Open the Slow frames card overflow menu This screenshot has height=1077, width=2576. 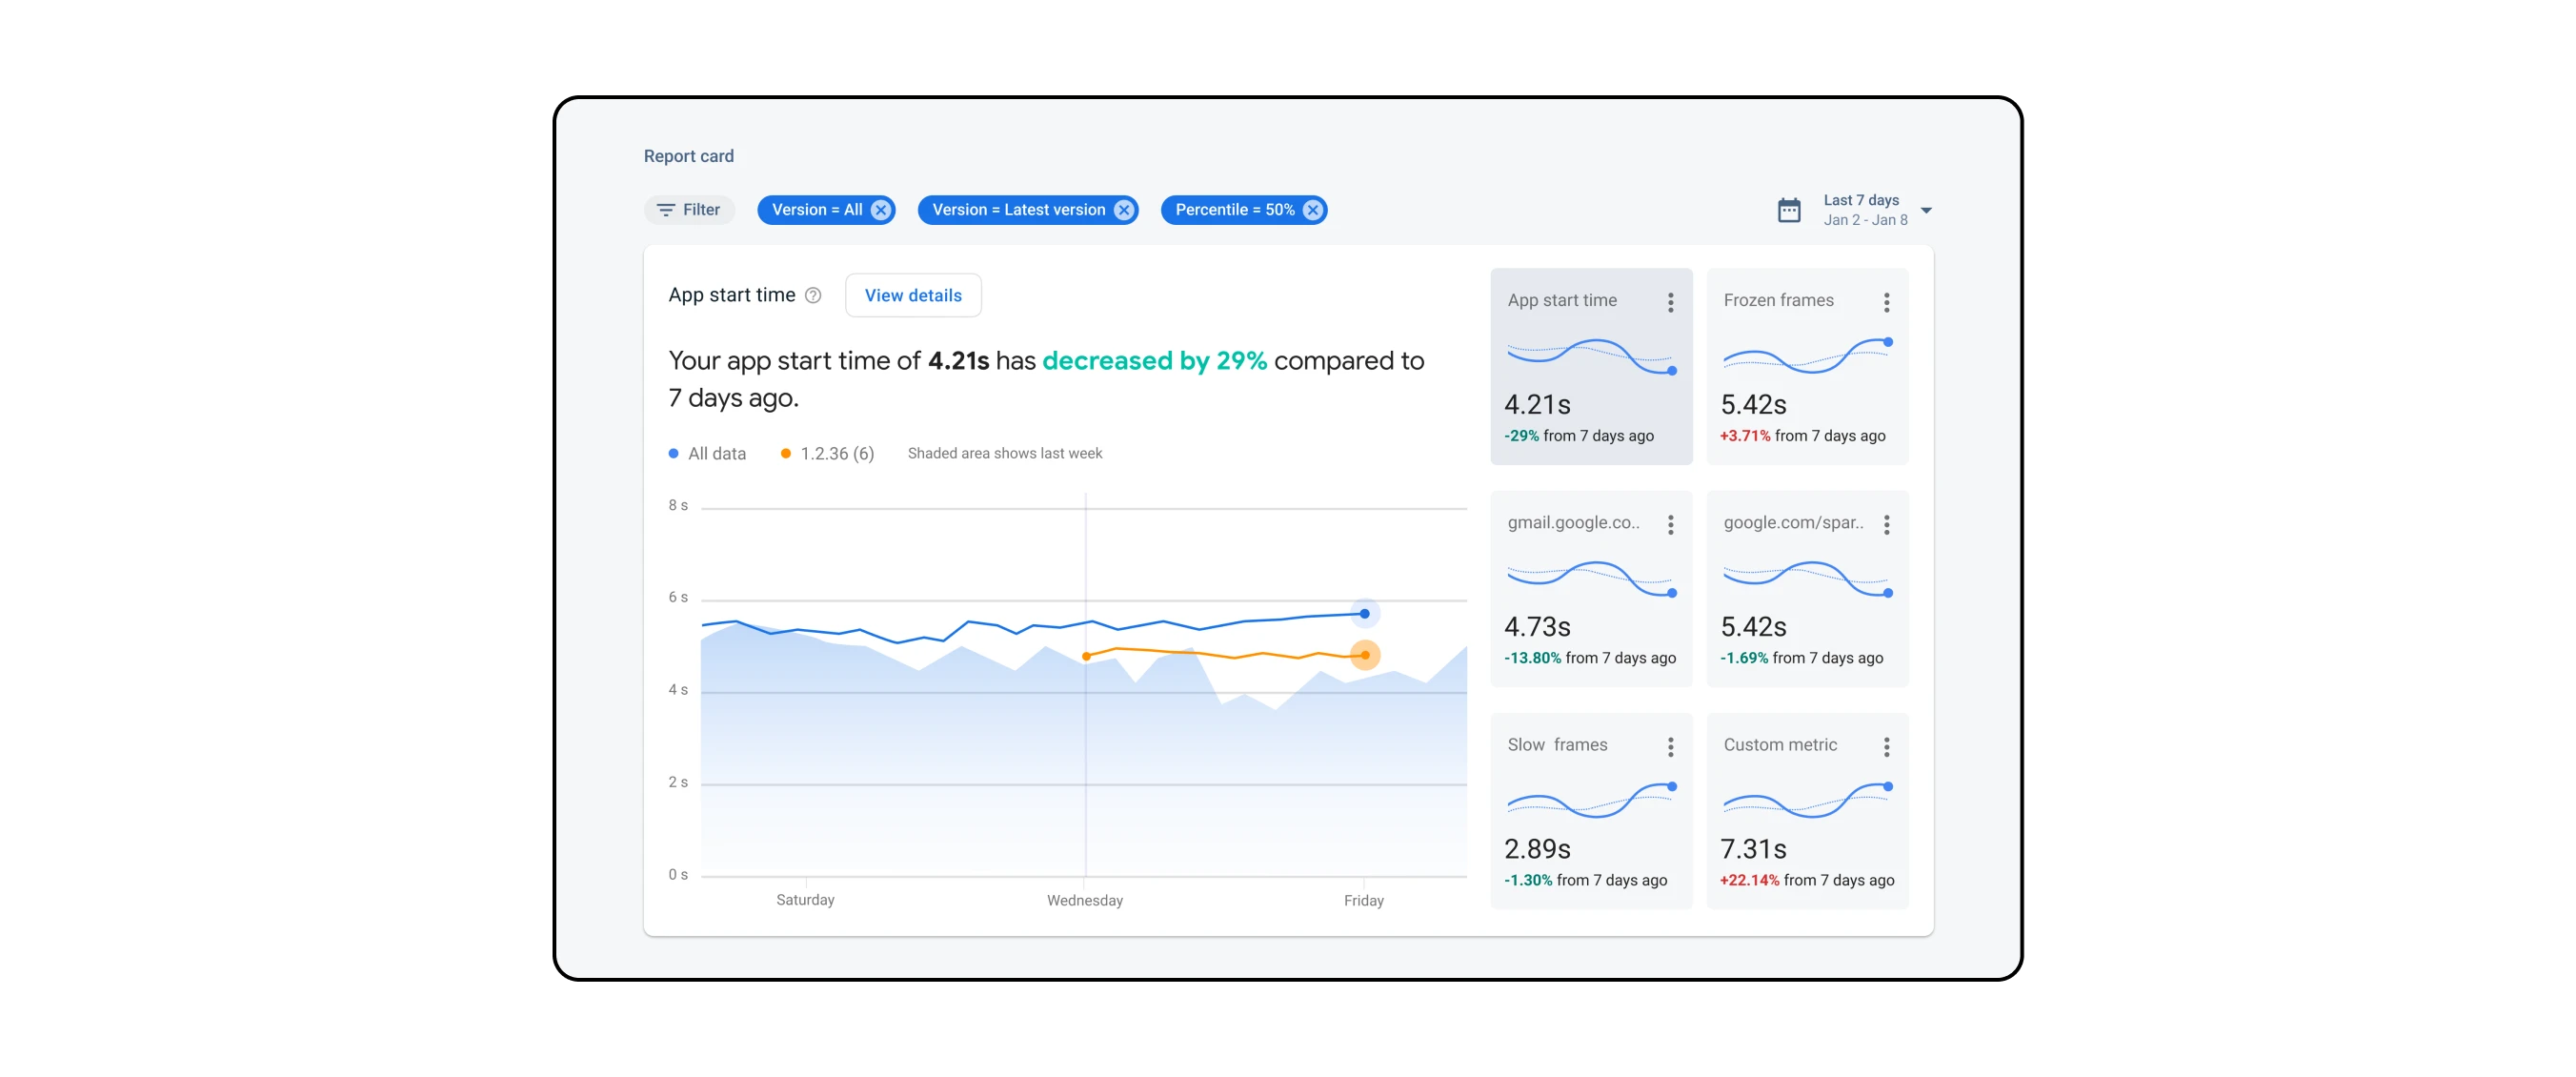[1669, 746]
